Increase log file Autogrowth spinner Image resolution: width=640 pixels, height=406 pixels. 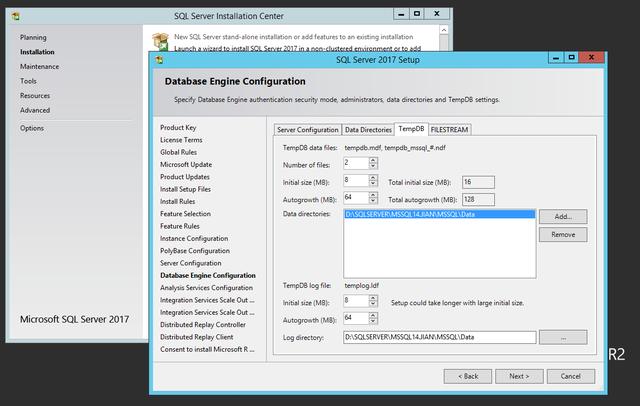[x=373, y=315]
